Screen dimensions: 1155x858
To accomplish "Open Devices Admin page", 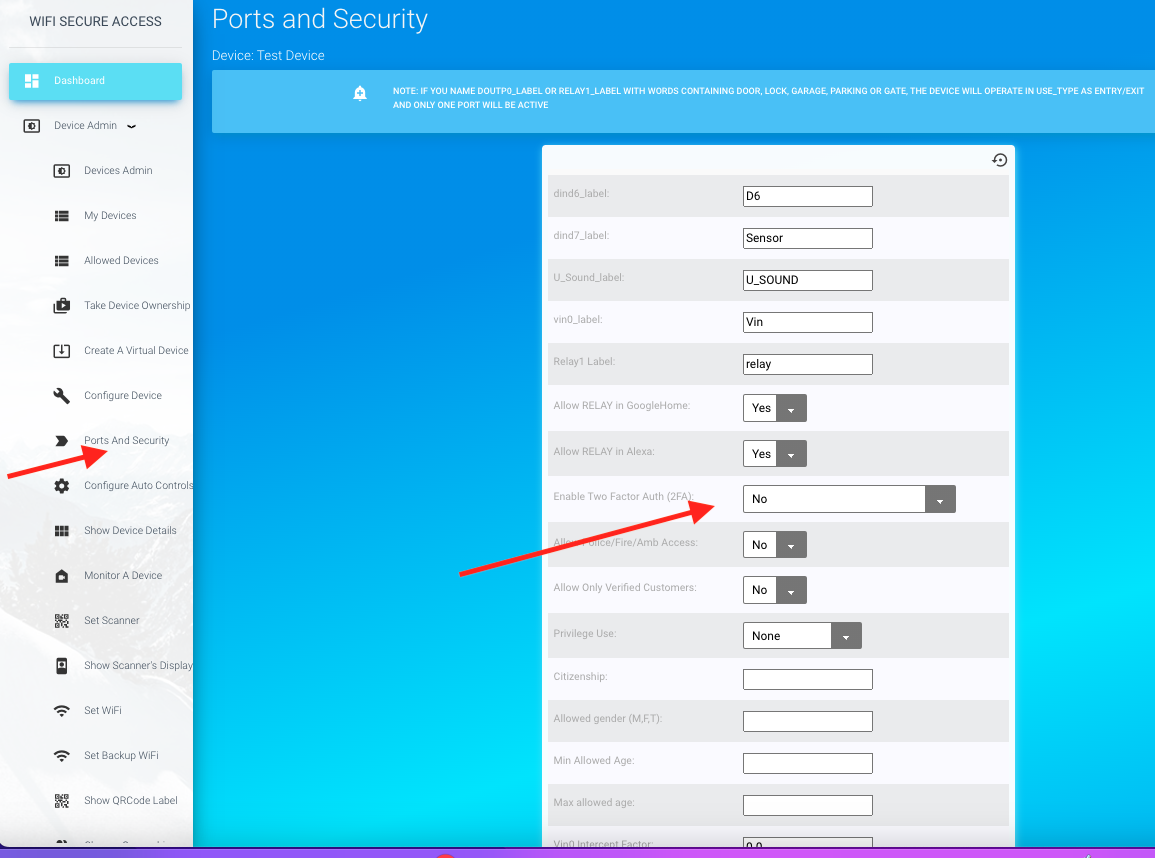I will click(x=118, y=171).
